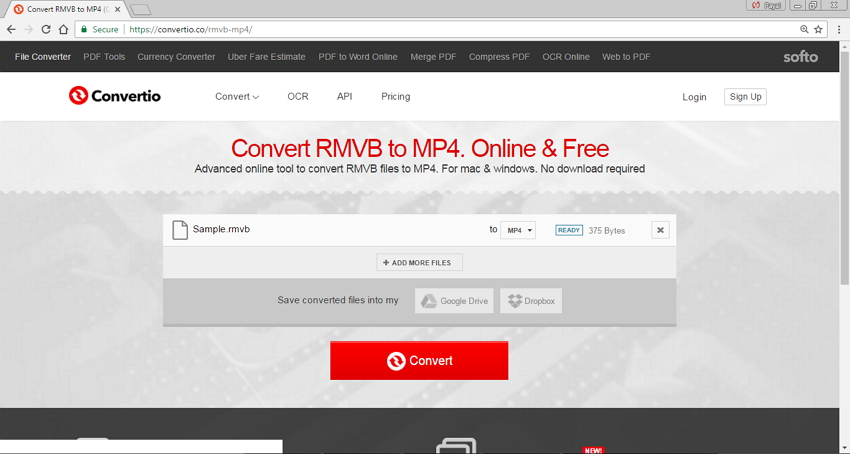Open the API page from the header
This screenshot has height=454, width=850.
(344, 97)
